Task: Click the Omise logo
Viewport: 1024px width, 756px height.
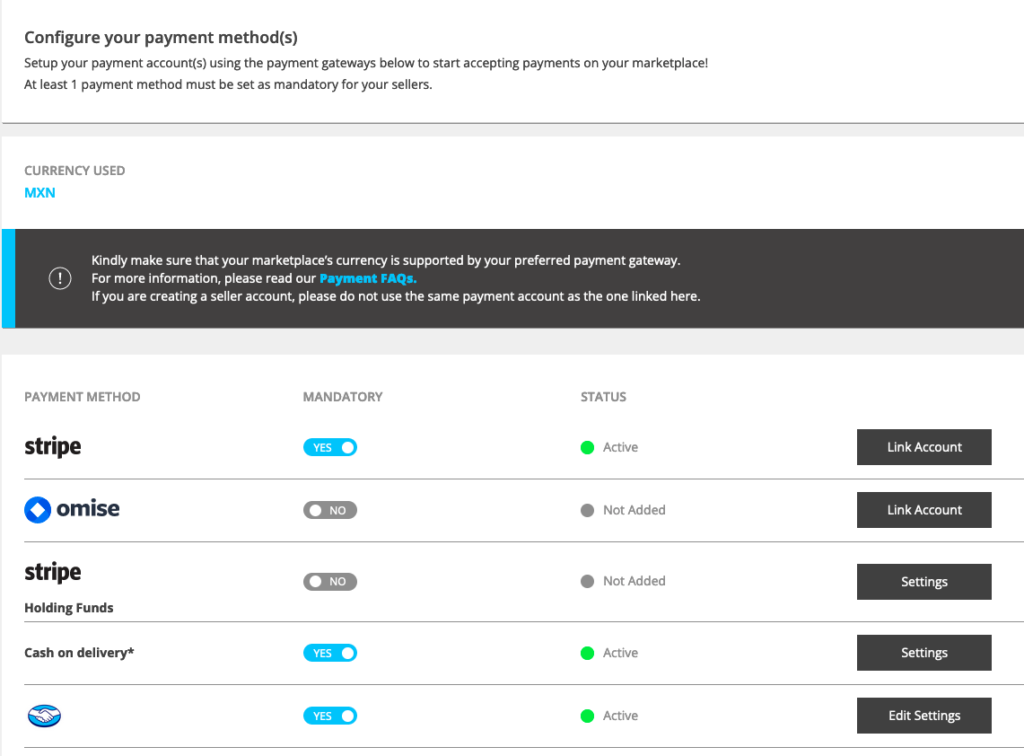Action: pos(72,509)
